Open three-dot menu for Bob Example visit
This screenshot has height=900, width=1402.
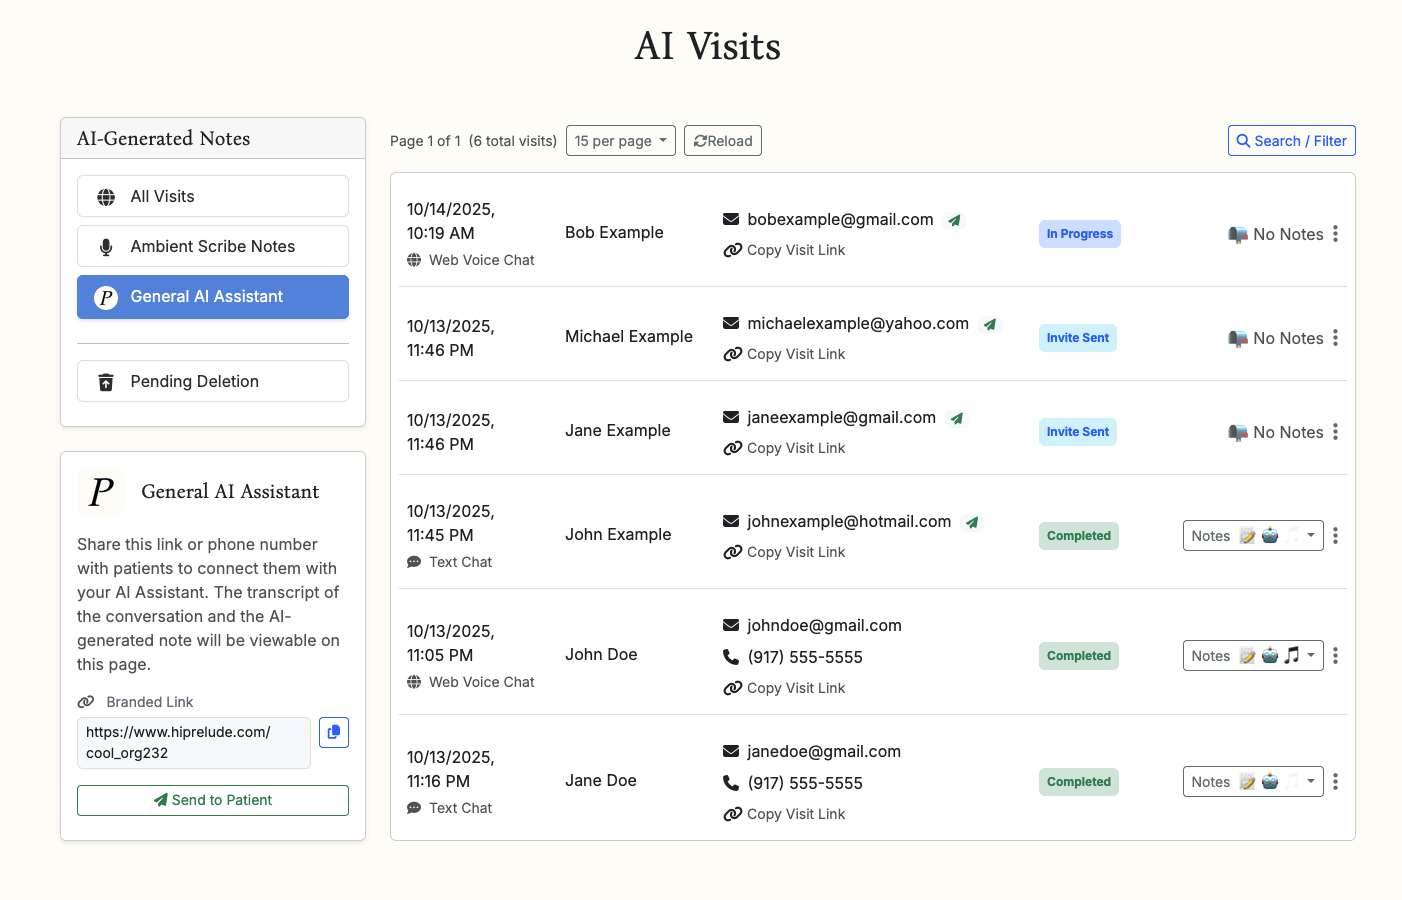[1335, 234]
